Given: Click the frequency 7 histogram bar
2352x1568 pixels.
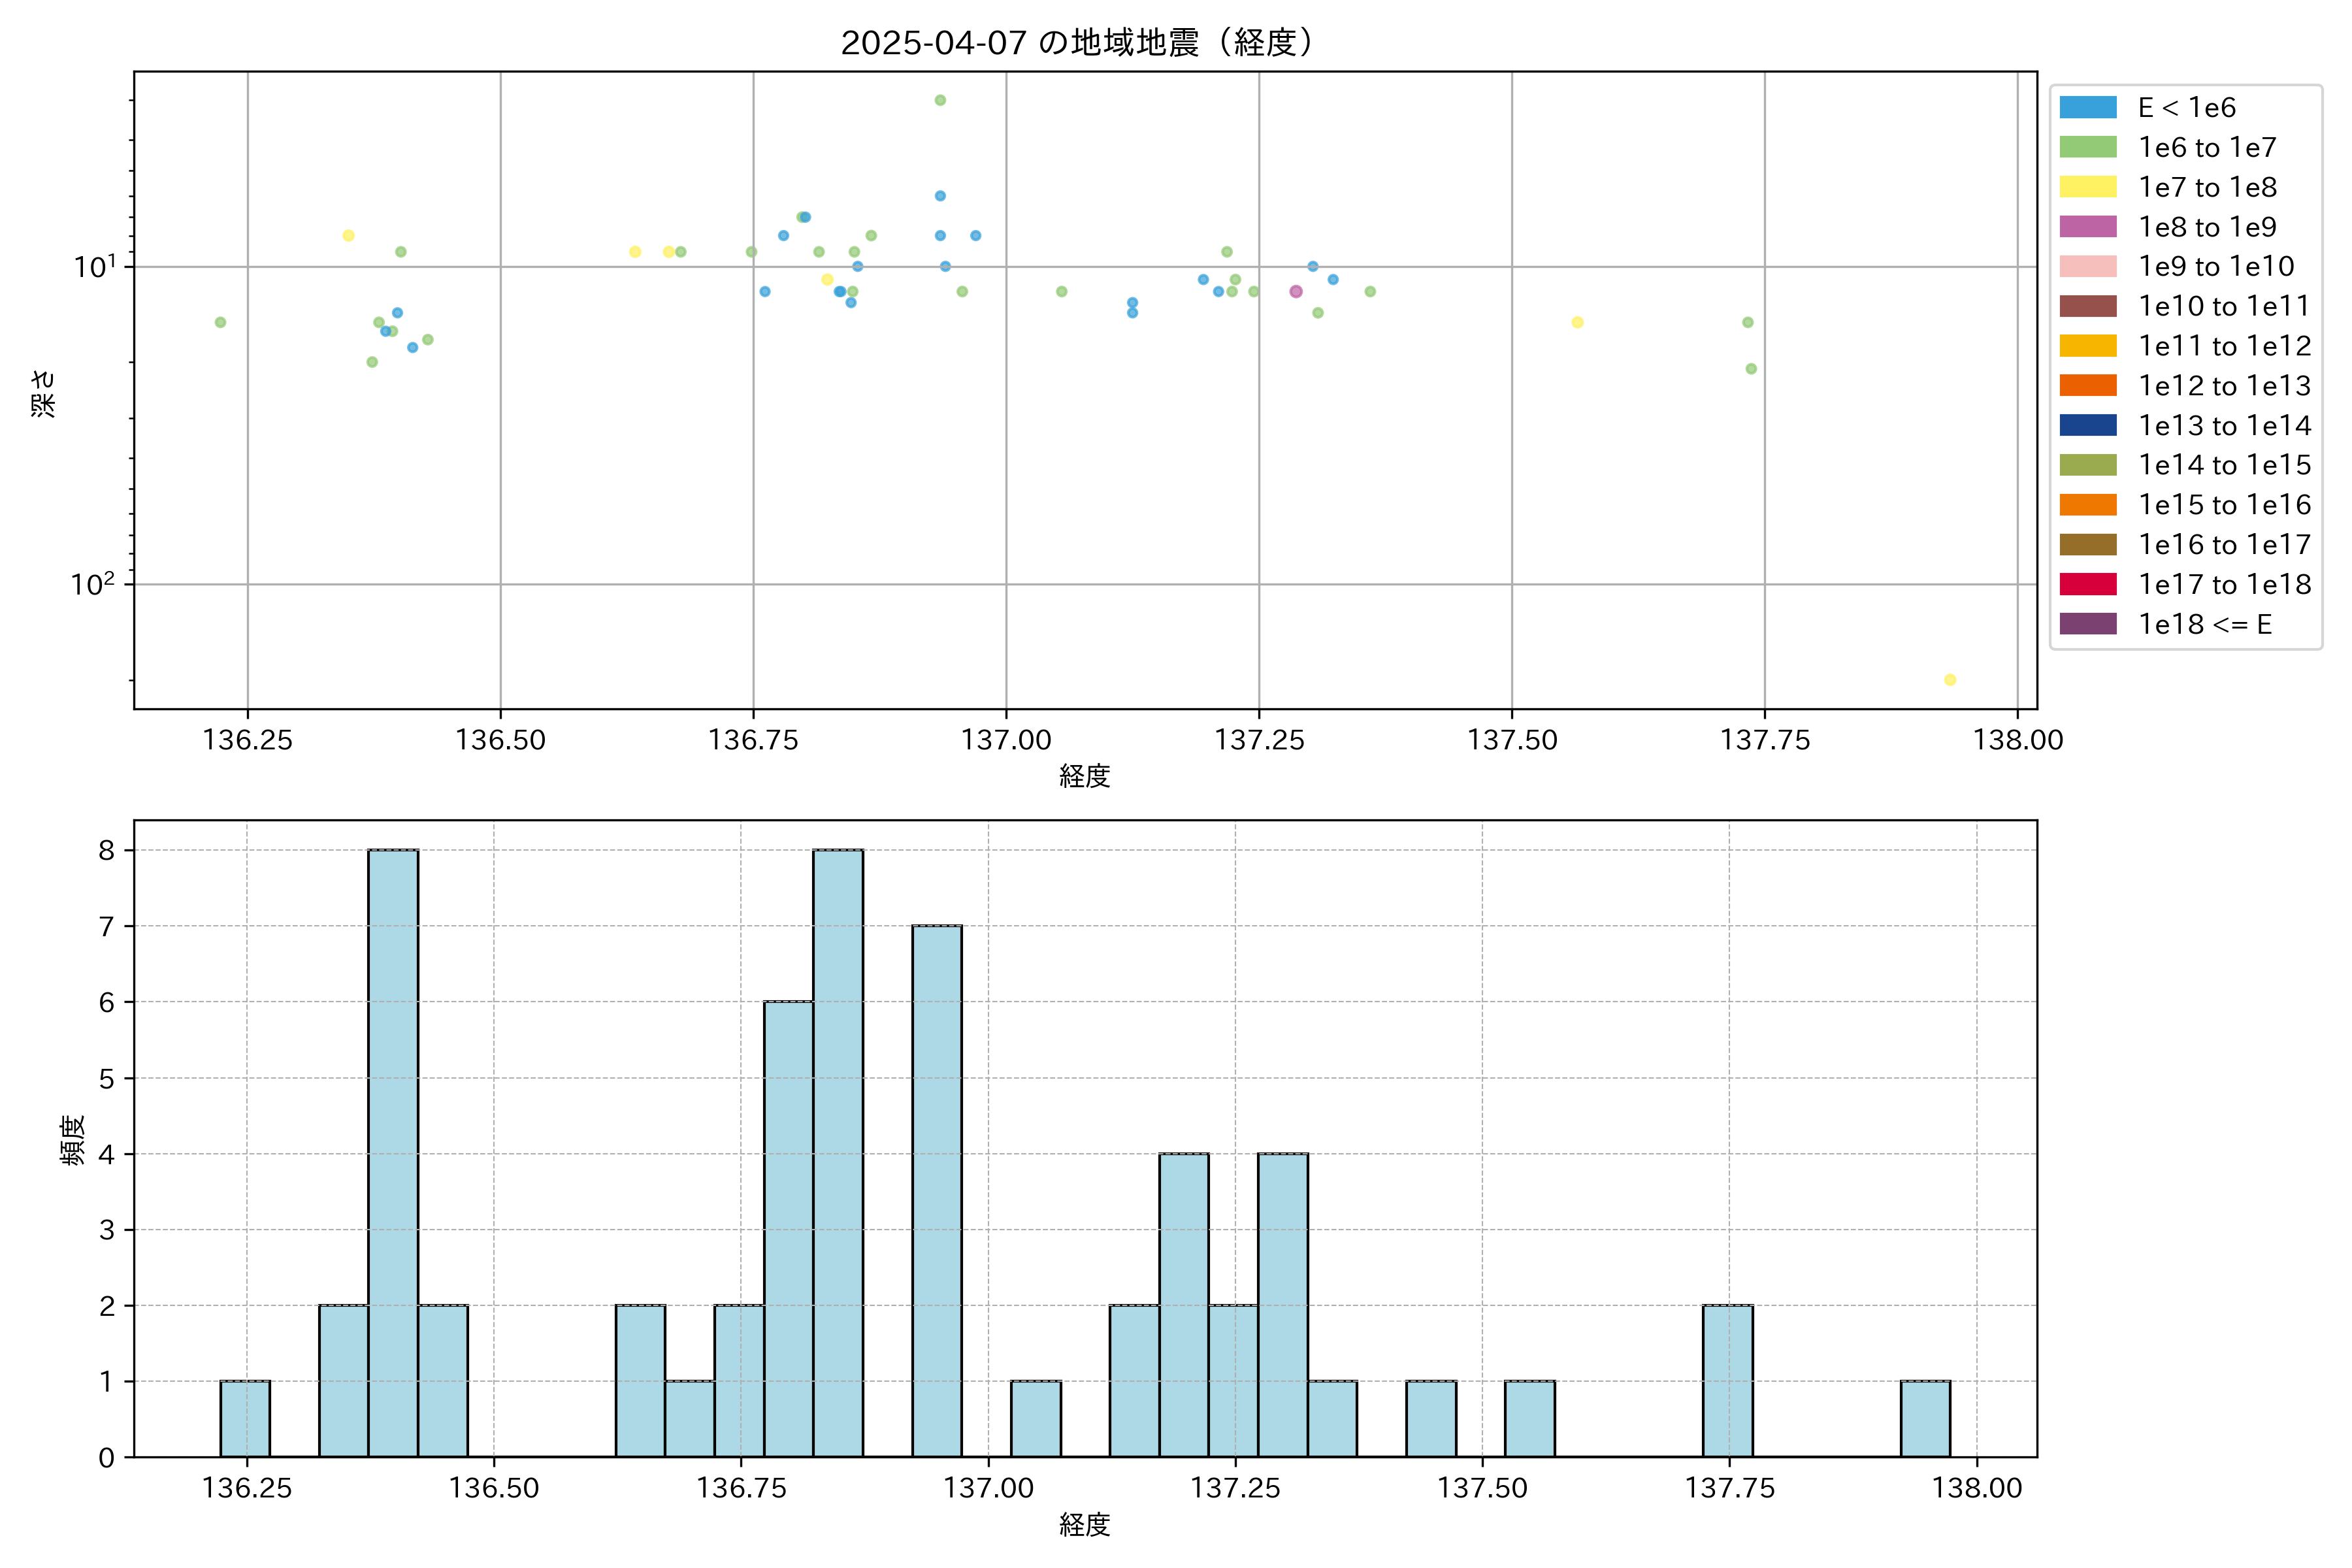Looking at the screenshot, I should 937,1190.
